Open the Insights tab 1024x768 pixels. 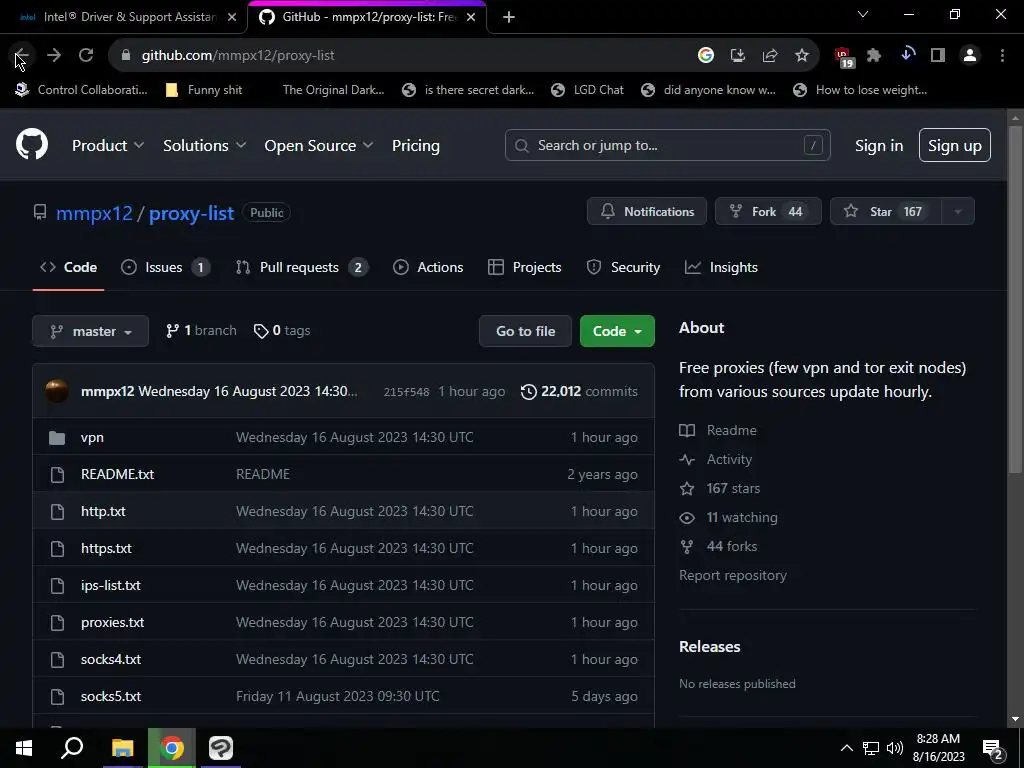click(x=721, y=267)
